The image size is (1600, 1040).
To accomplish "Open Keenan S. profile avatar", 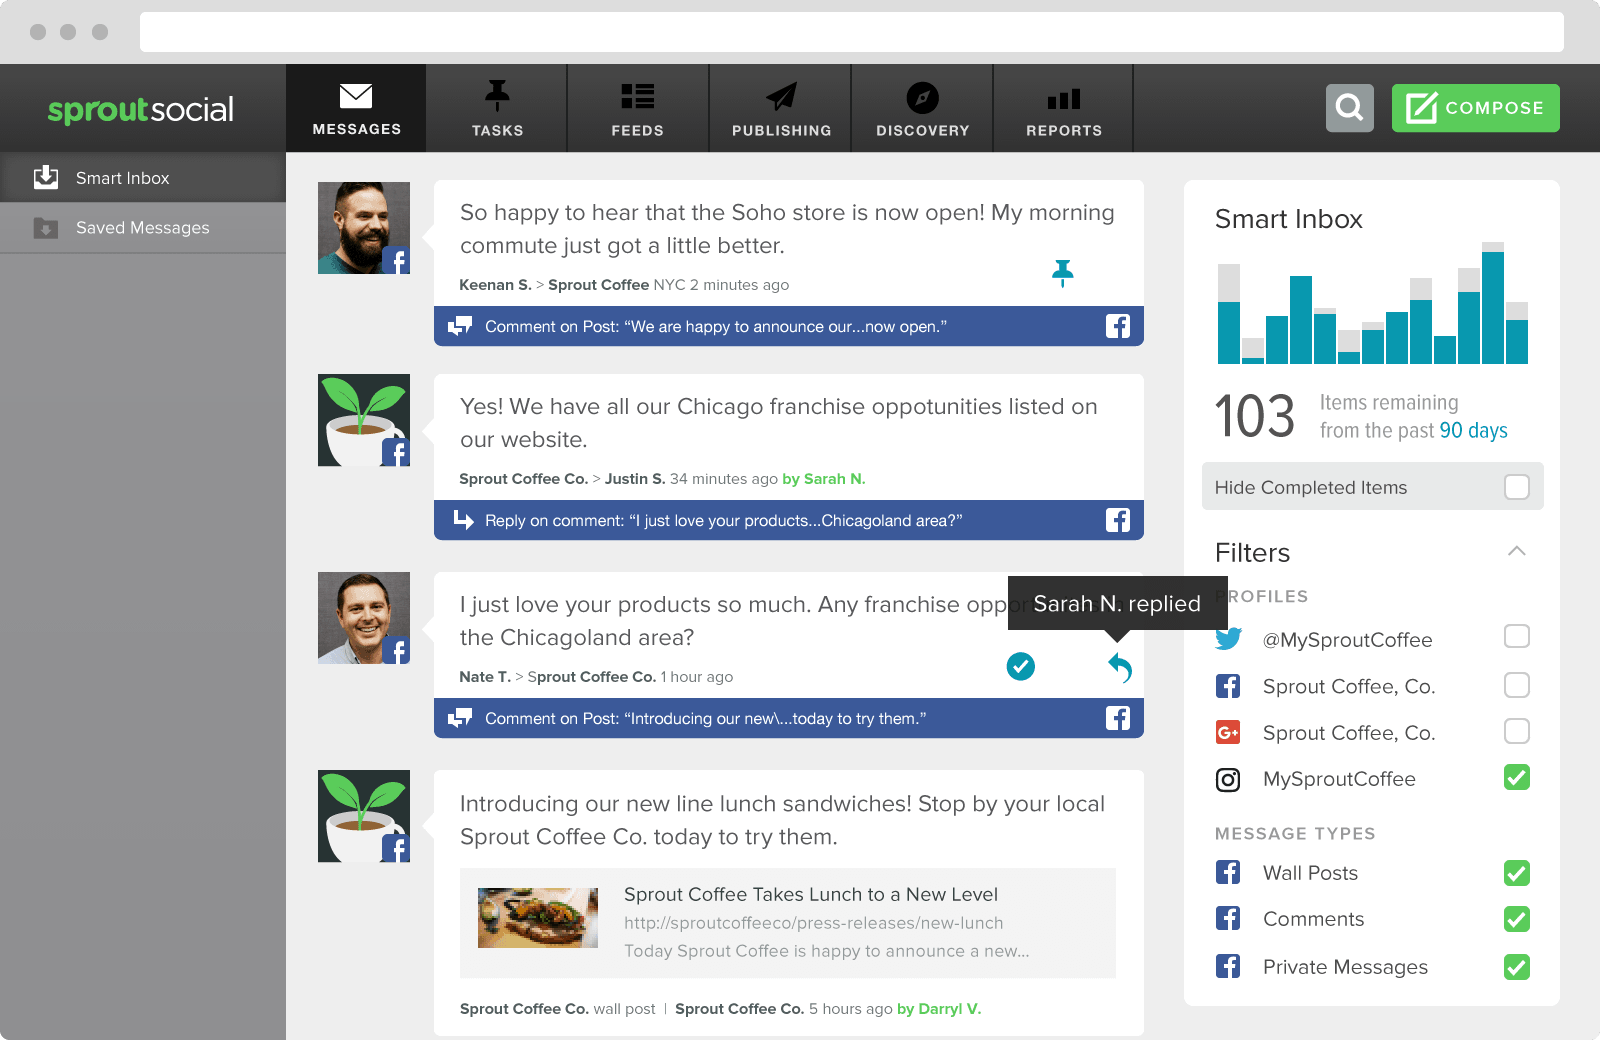I will click(364, 228).
